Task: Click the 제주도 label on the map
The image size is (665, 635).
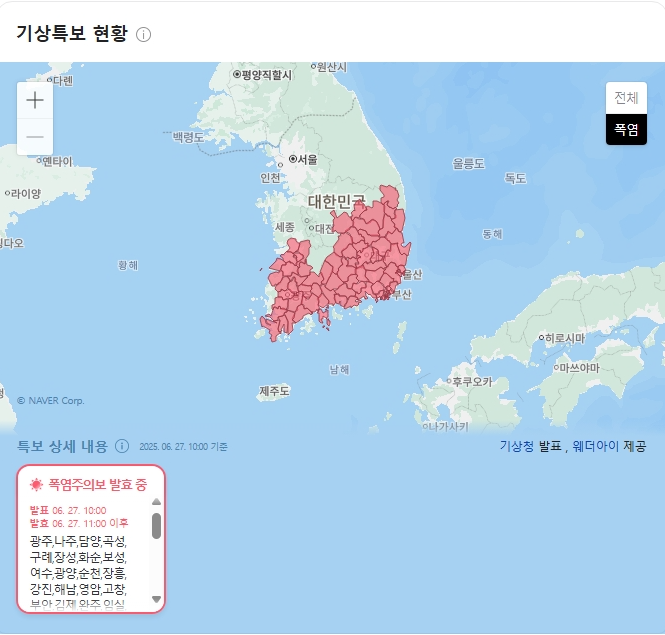Action: pos(274,391)
